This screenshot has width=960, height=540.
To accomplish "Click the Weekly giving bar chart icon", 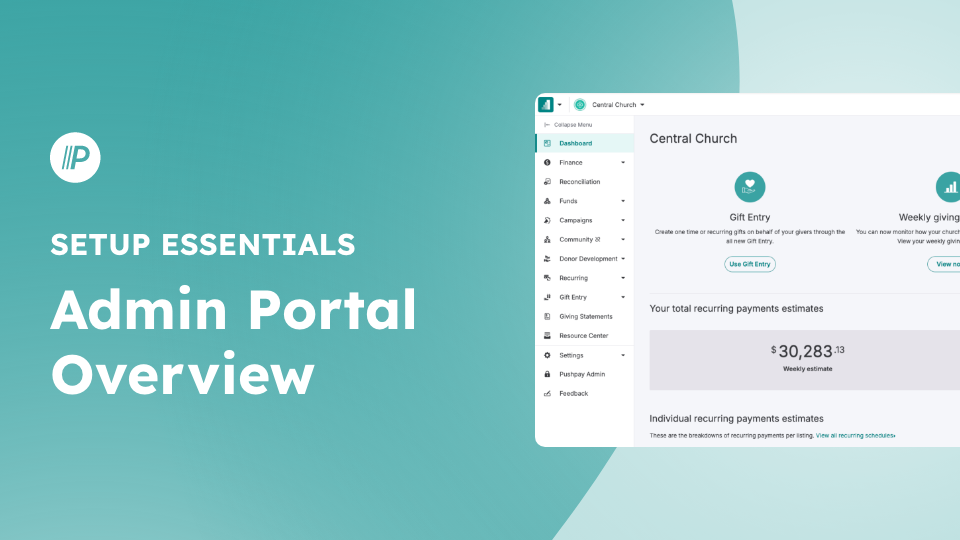I will pyautogui.click(x=949, y=187).
